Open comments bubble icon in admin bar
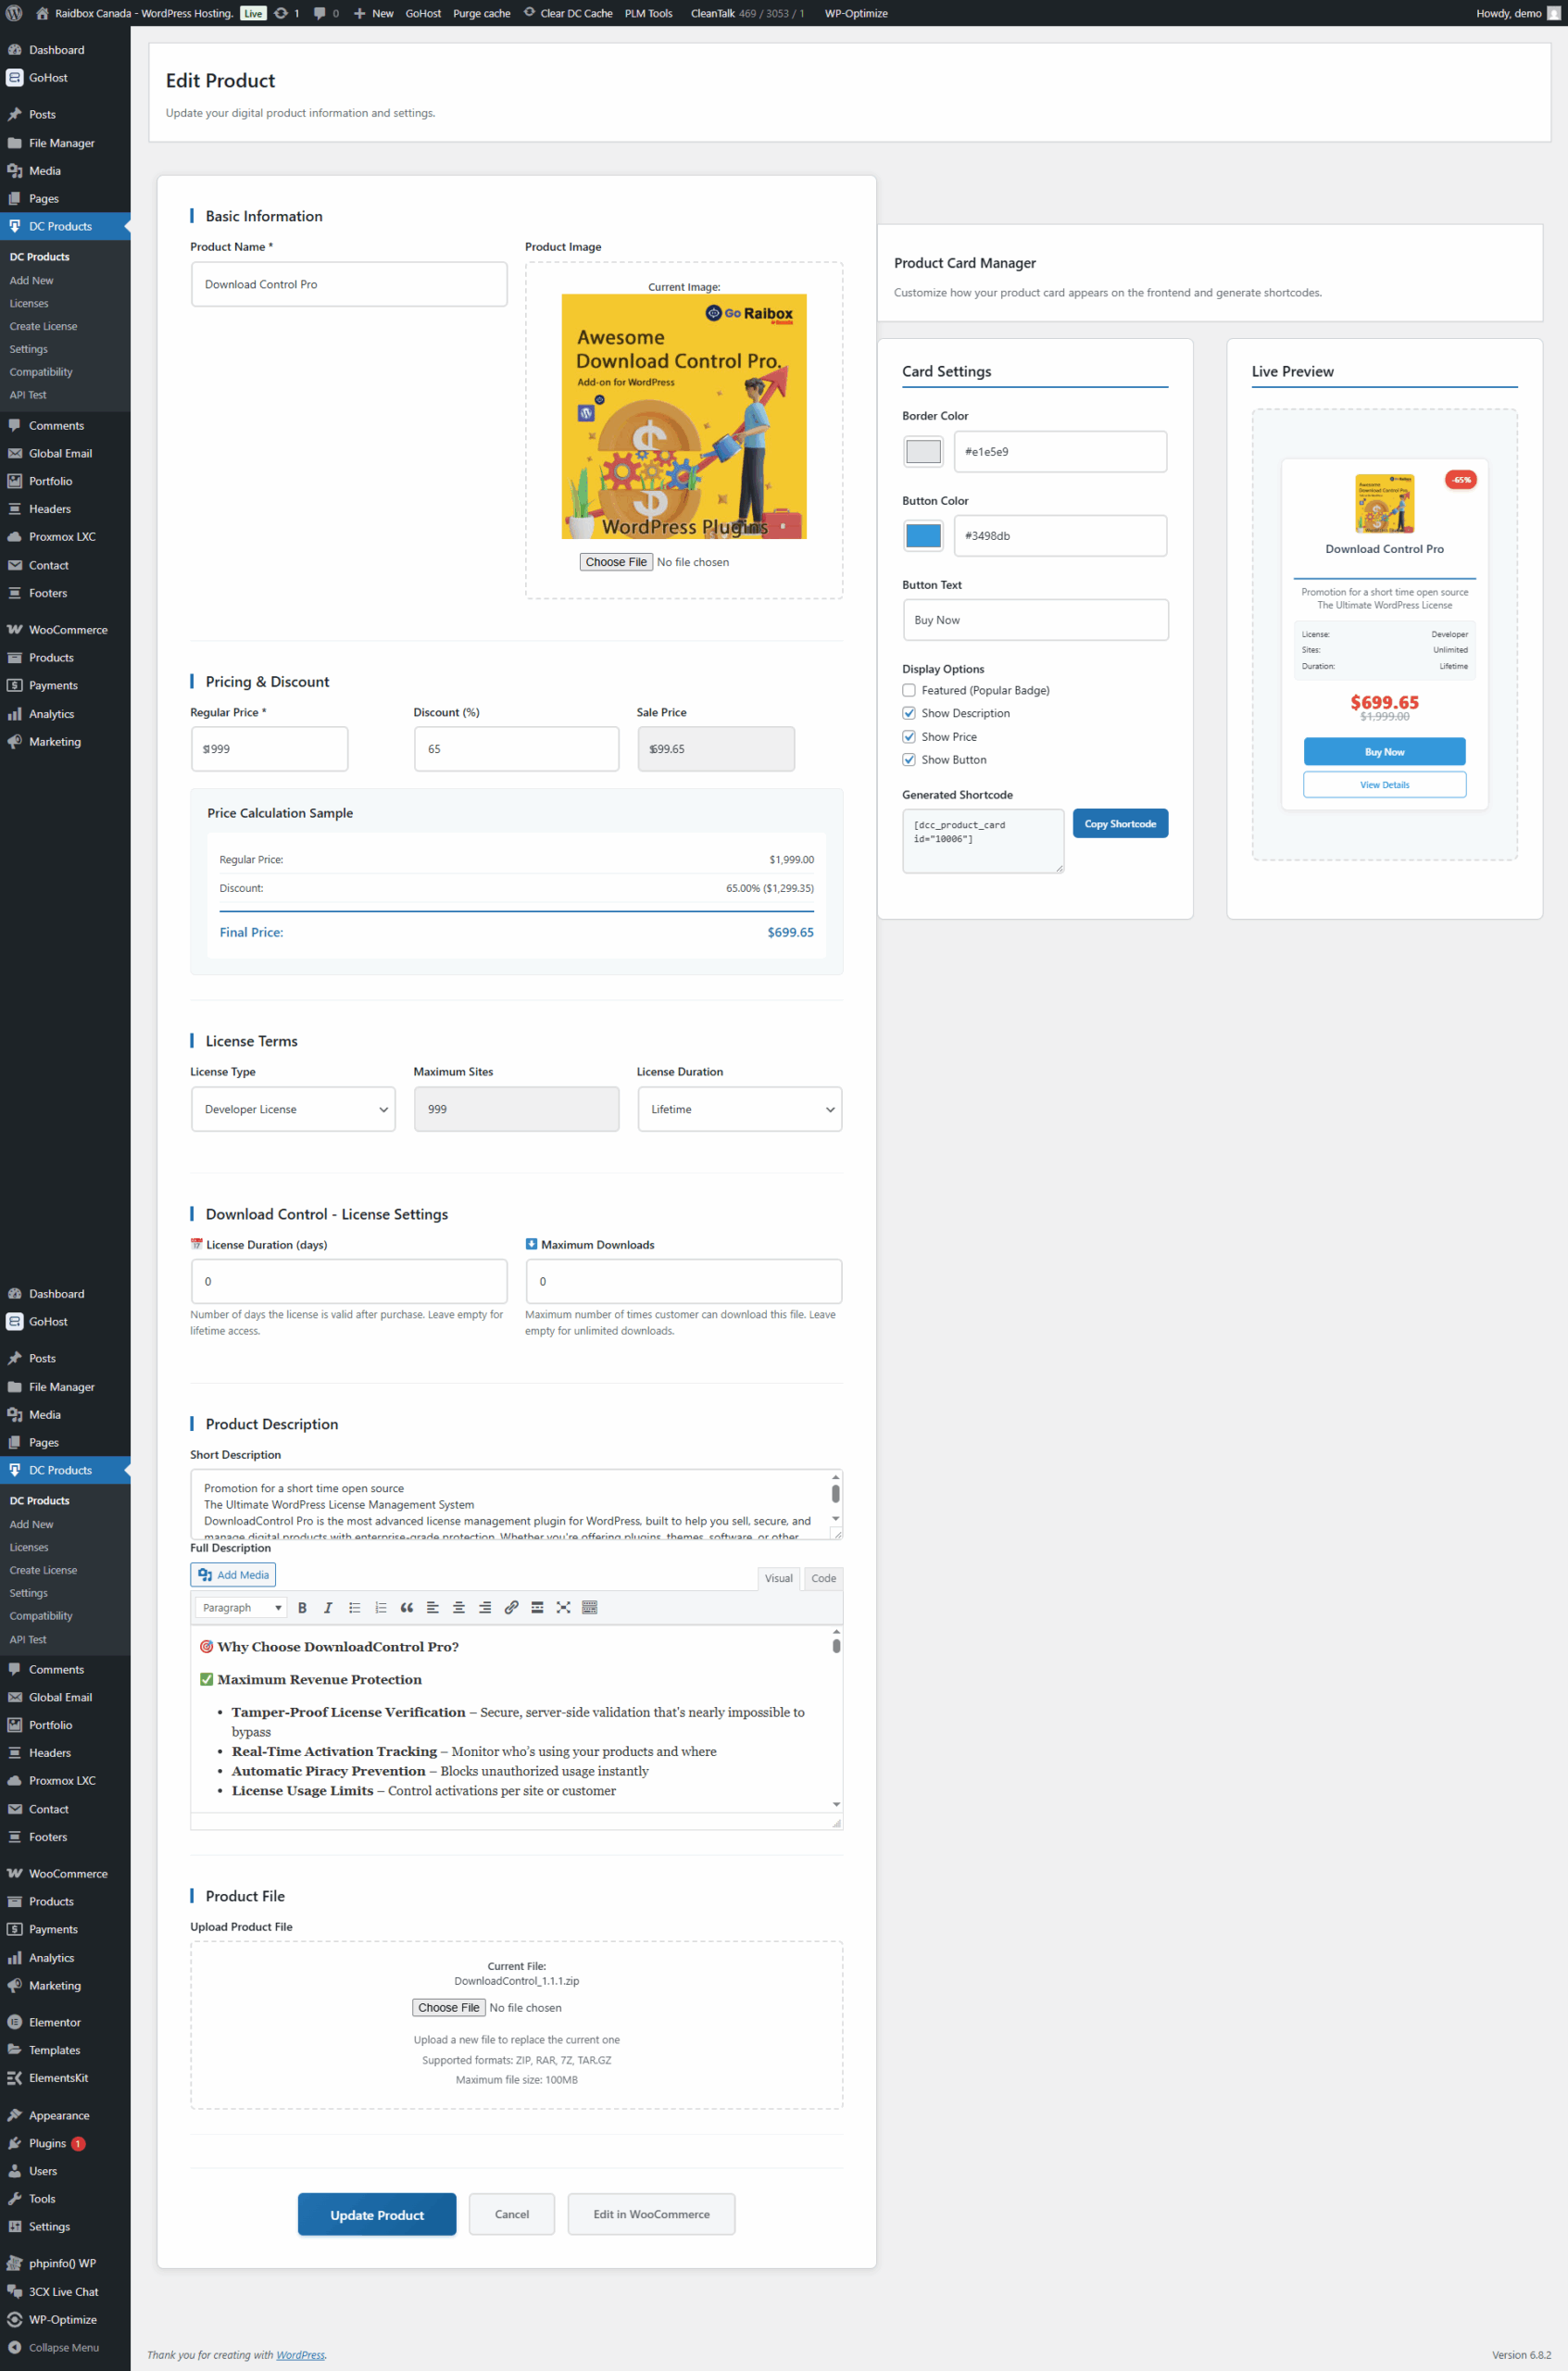The image size is (1568, 2371). 326,13
